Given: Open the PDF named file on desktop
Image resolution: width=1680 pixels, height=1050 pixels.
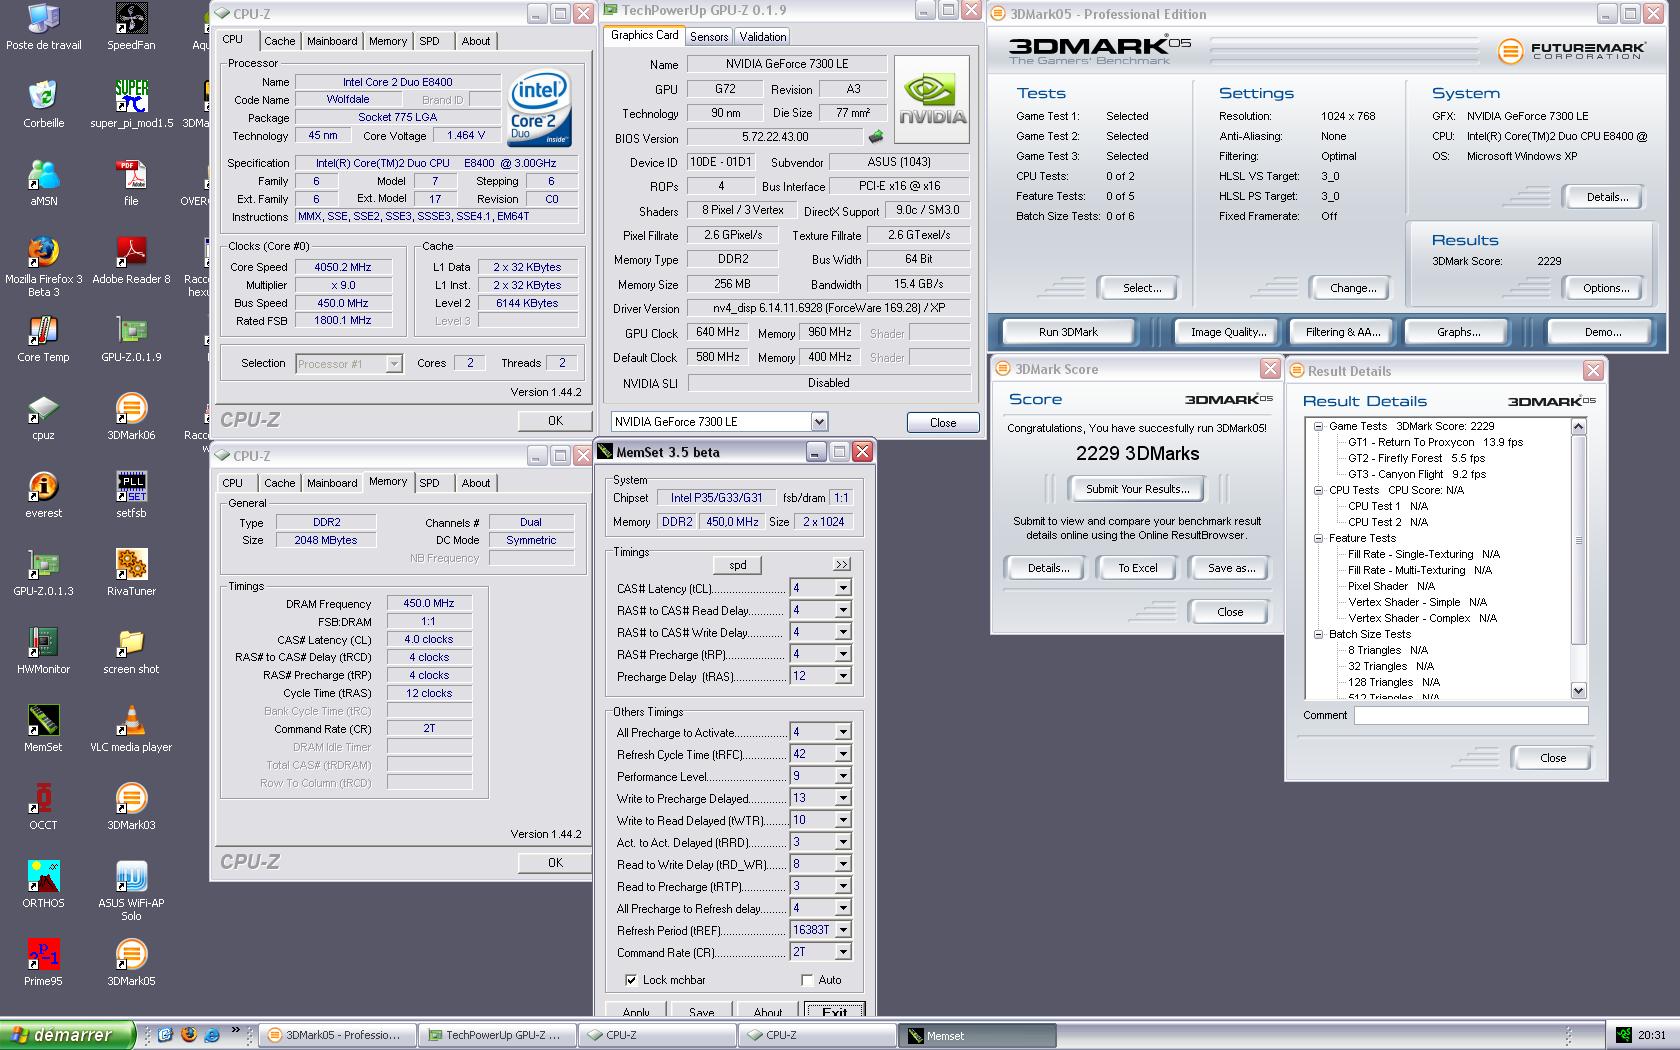Looking at the screenshot, I should [x=131, y=183].
